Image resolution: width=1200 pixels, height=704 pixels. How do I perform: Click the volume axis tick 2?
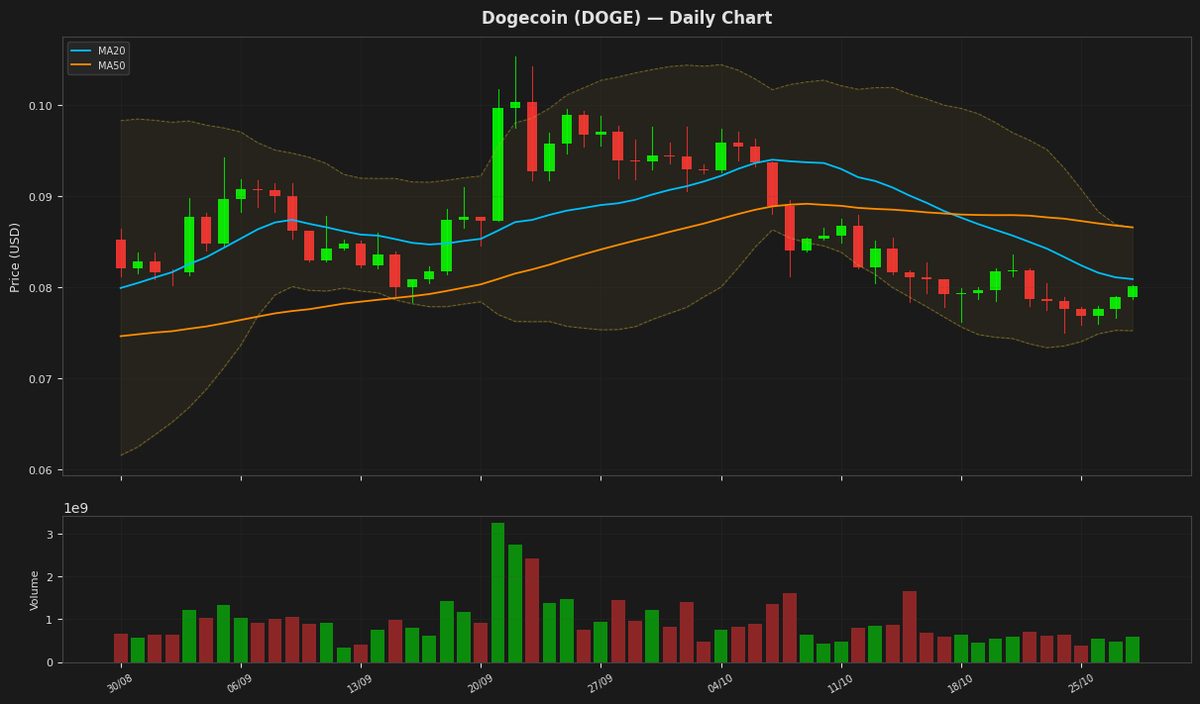point(49,577)
